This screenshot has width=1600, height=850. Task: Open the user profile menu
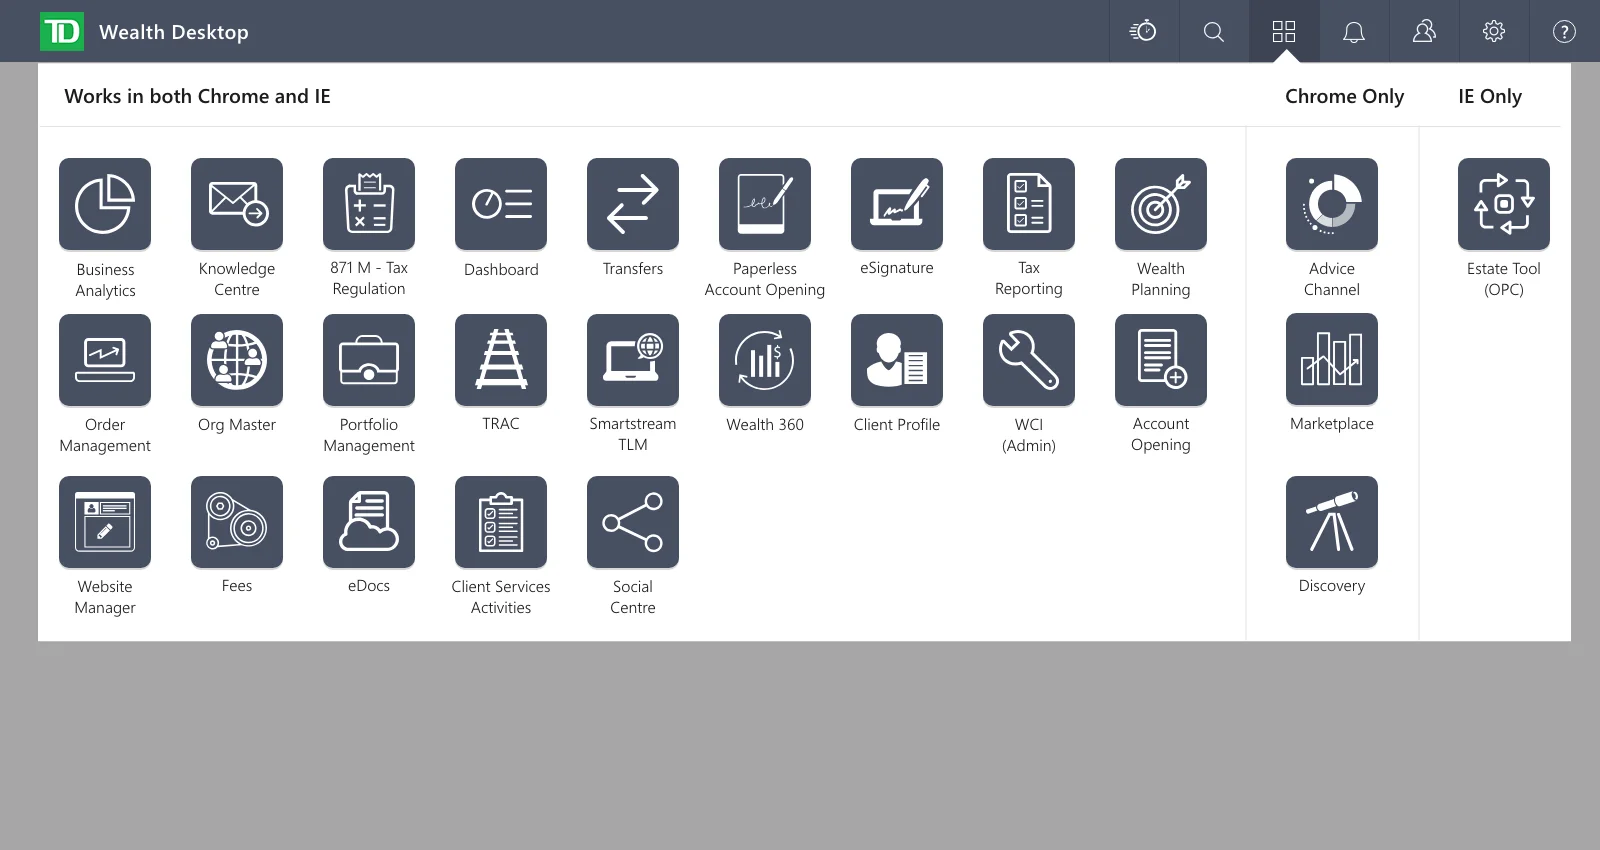point(1424,31)
